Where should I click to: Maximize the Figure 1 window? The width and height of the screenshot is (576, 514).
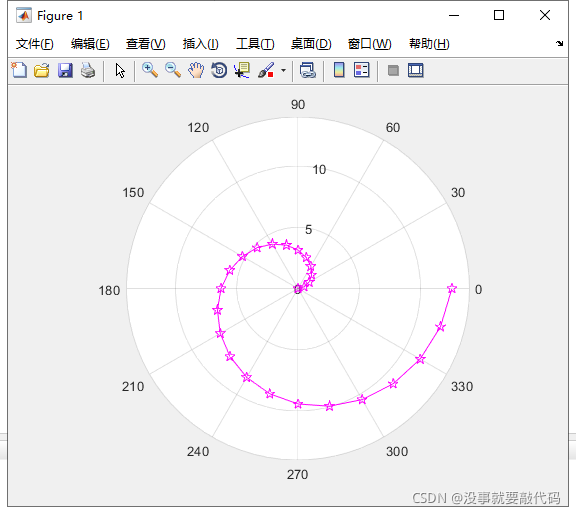tap(499, 15)
